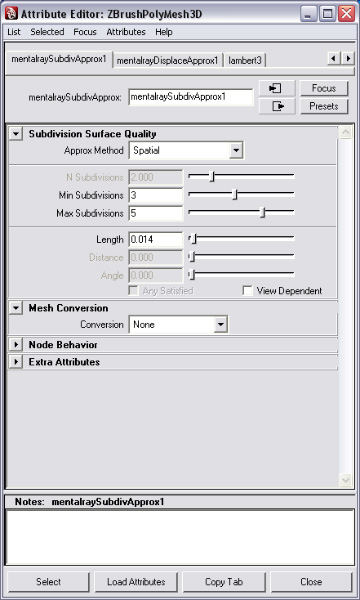Click the Select button

[48, 582]
